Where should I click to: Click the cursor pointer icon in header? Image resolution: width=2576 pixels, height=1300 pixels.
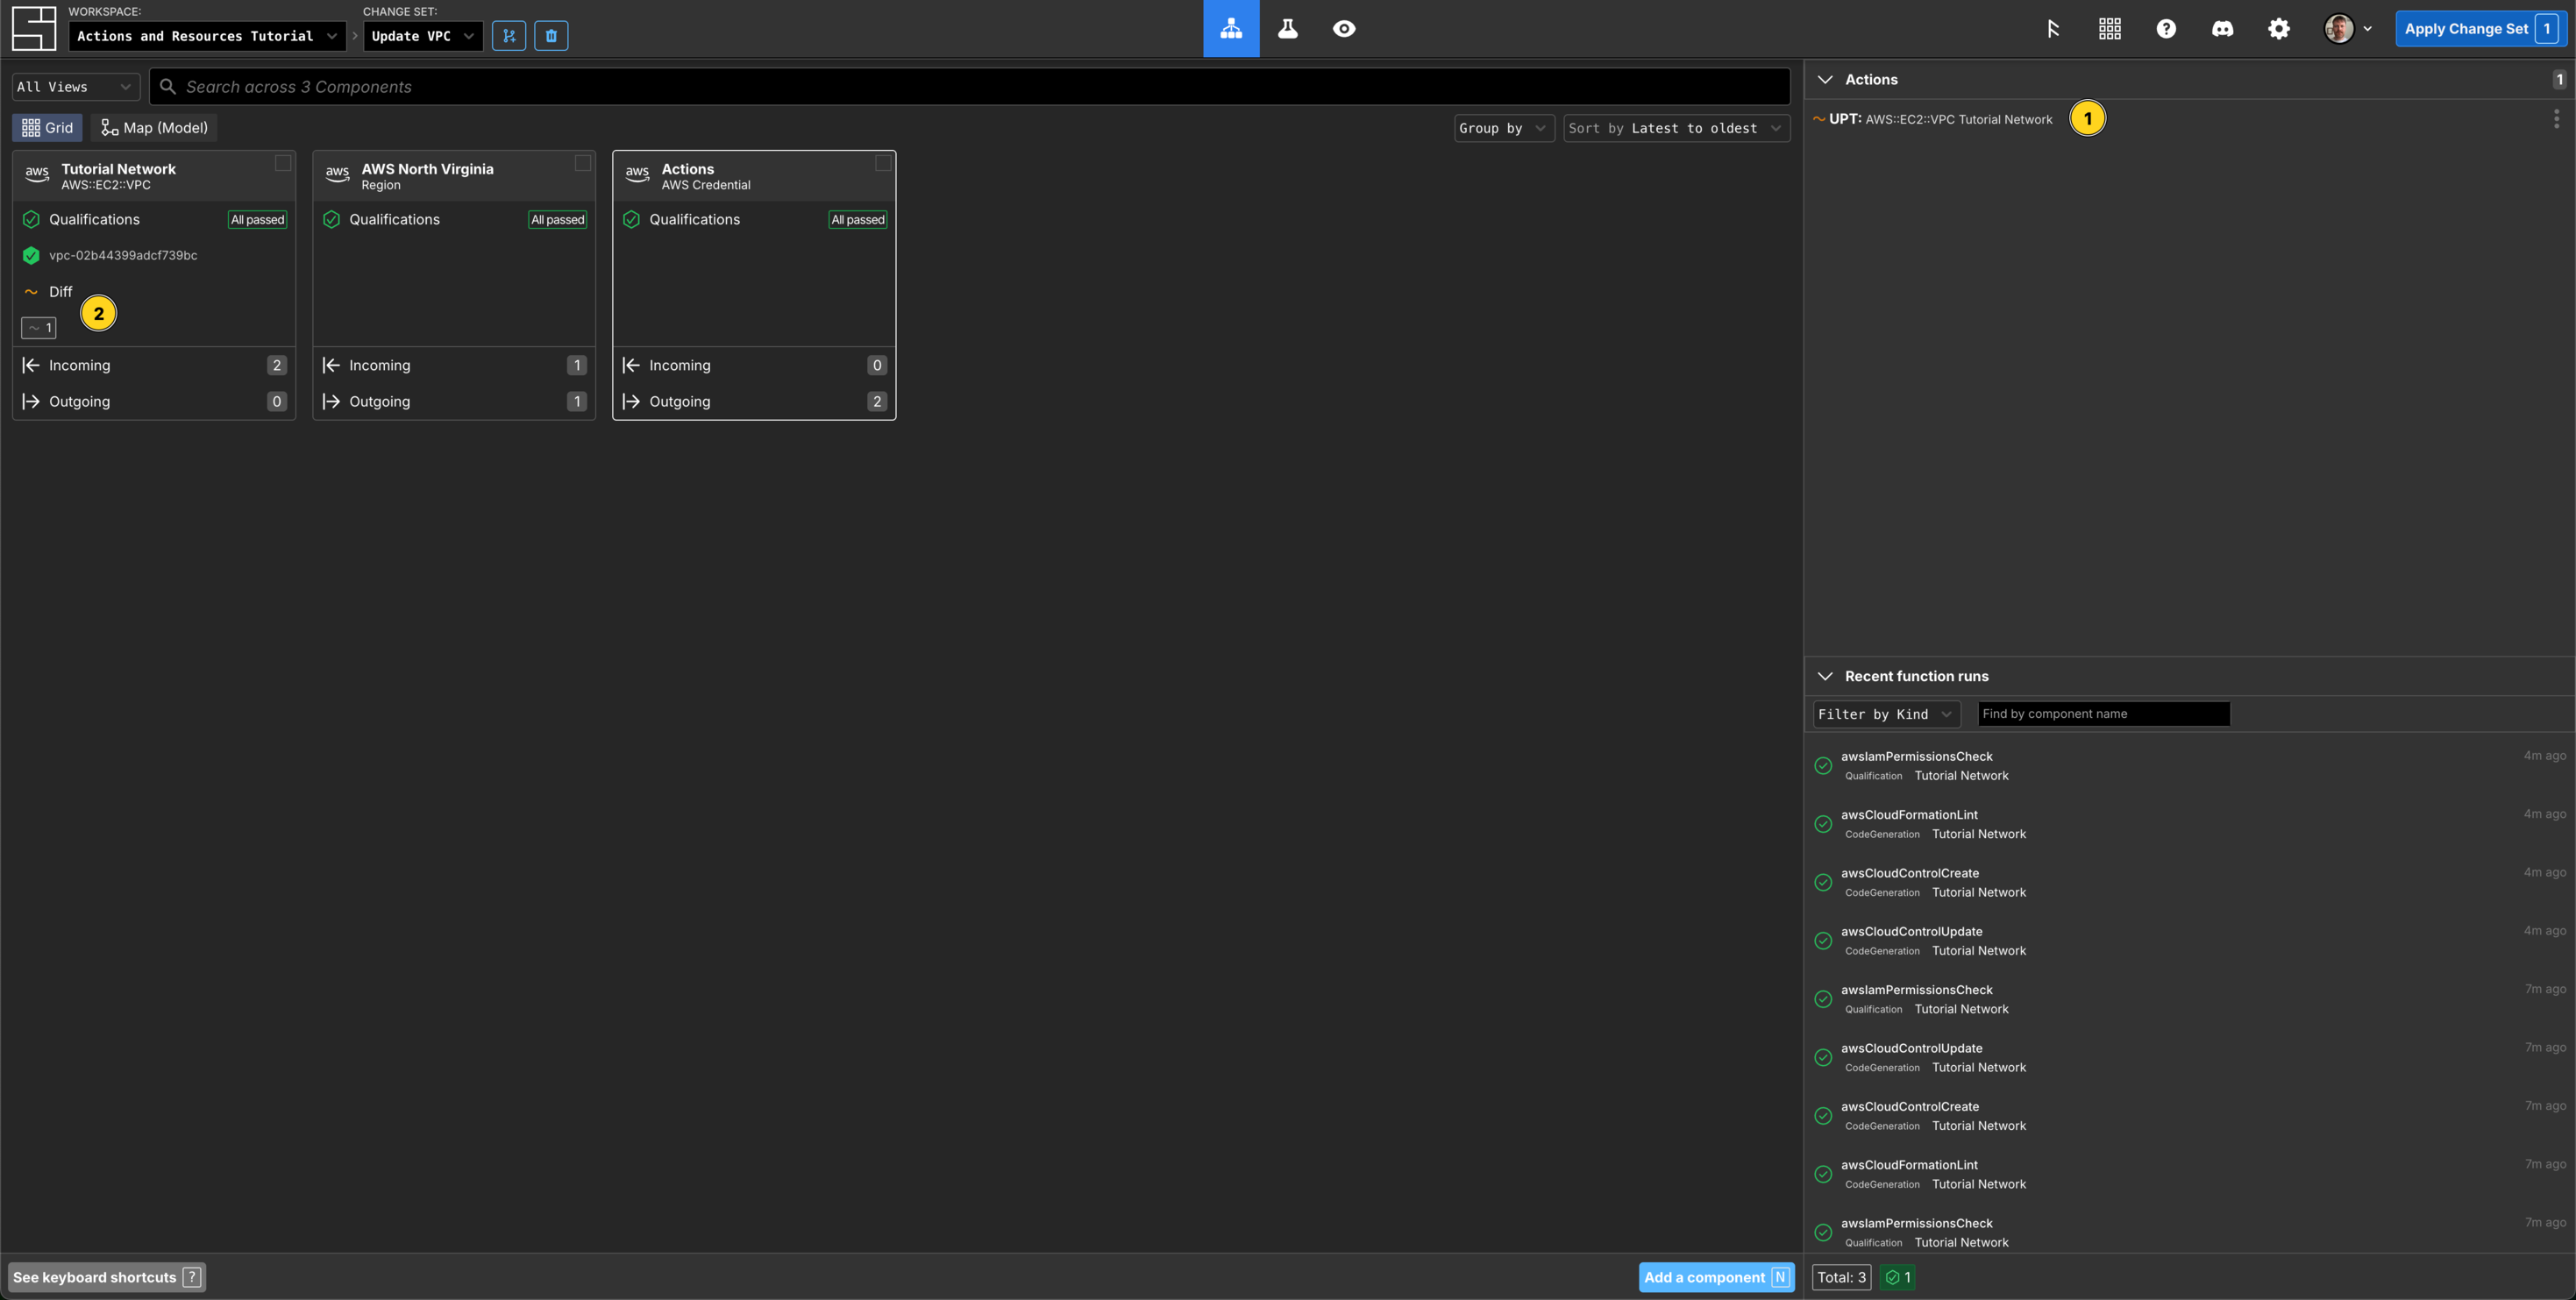2053,29
